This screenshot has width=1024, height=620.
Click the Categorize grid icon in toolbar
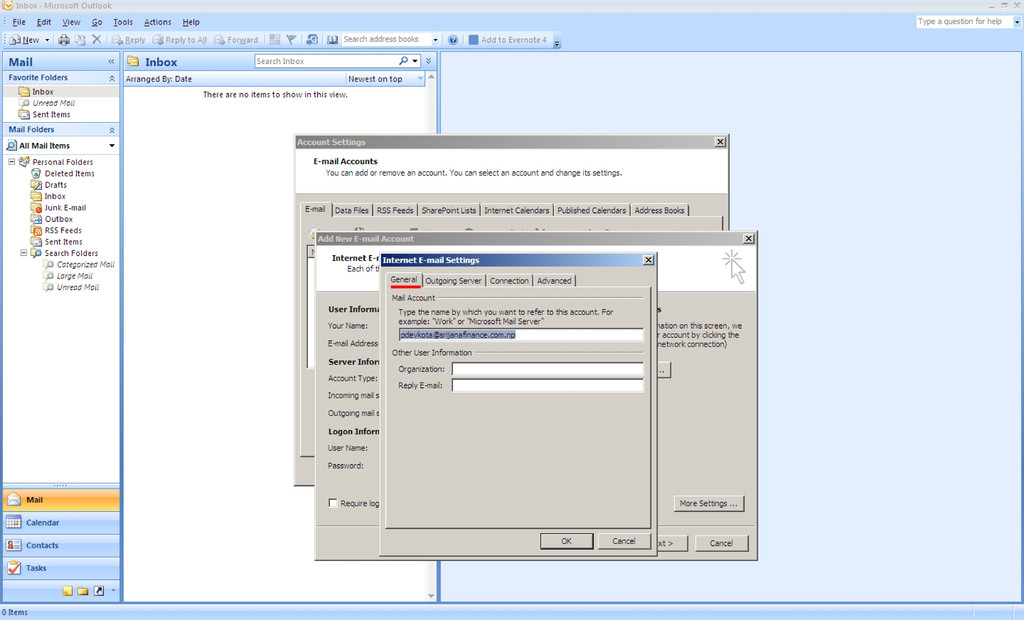(x=275, y=40)
